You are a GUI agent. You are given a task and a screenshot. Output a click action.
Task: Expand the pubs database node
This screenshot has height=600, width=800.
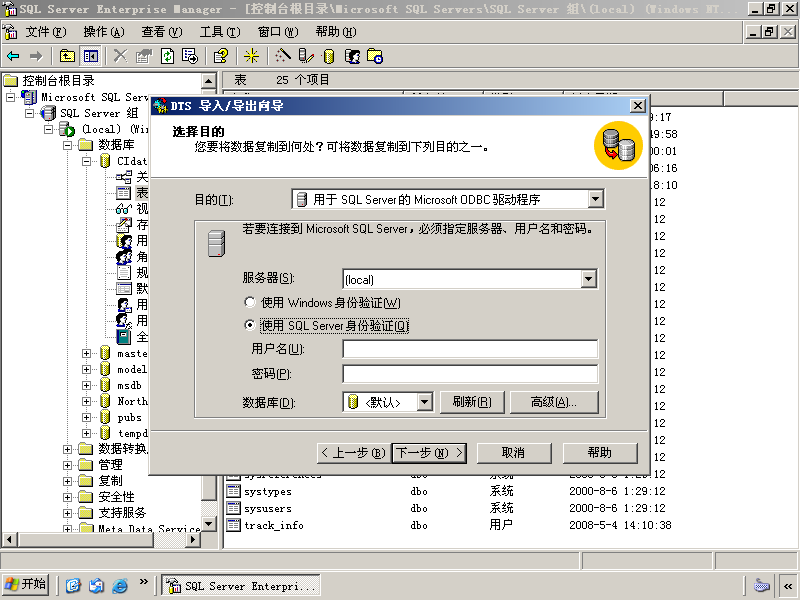pos(87,417)
